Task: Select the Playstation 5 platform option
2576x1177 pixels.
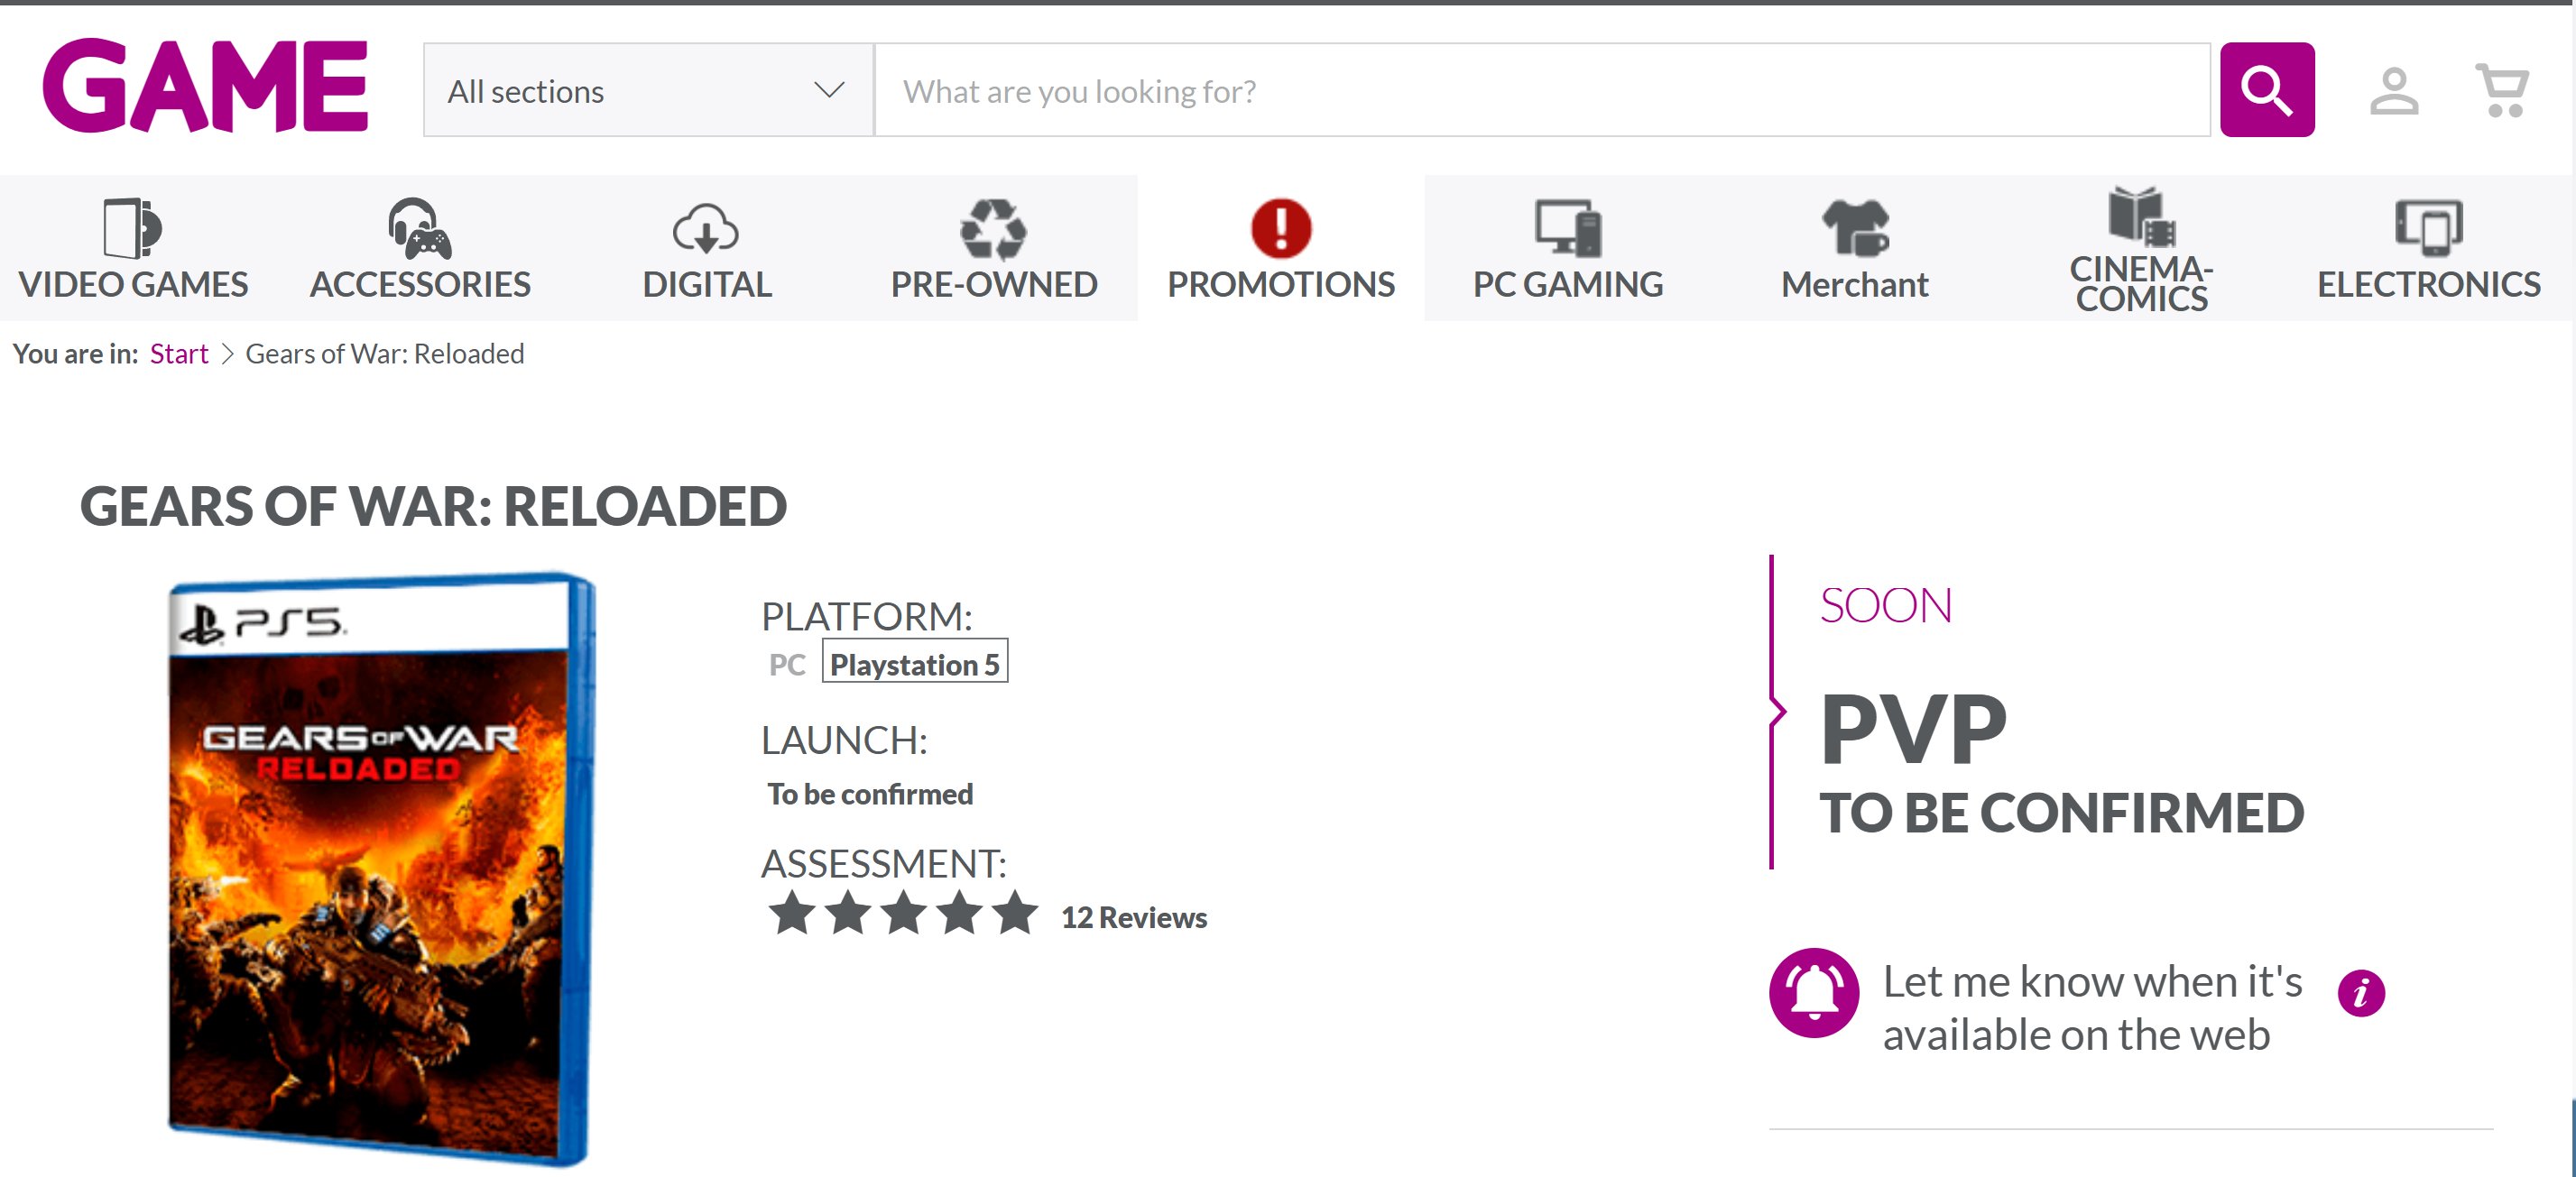Action: coord(915,661)
